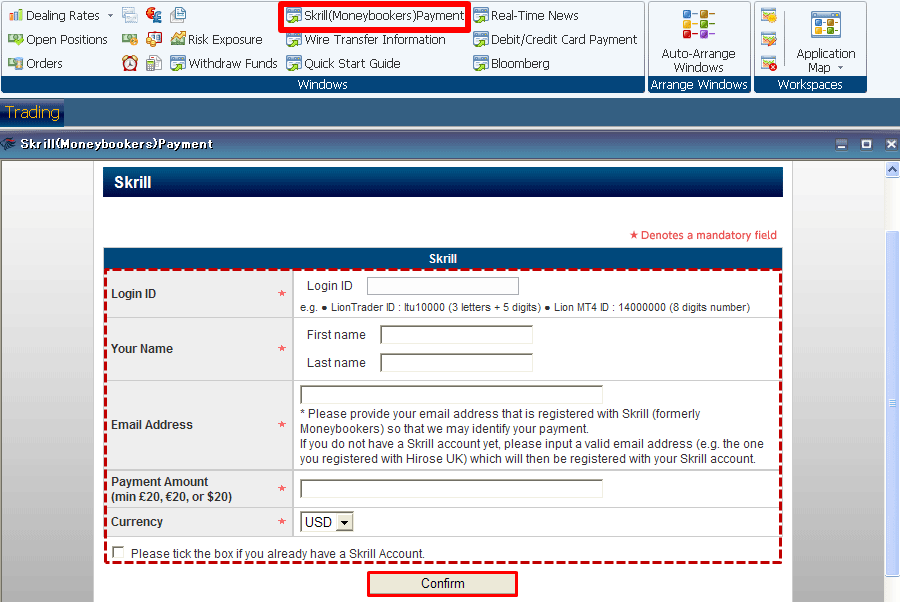The image size is (900, 602).
Task: Click the Open Positions item
Action: pyautogui.click(x=58, y=40)
